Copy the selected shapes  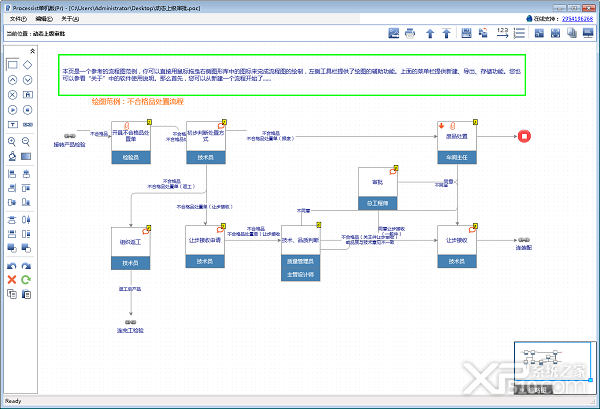coord(12,294)
